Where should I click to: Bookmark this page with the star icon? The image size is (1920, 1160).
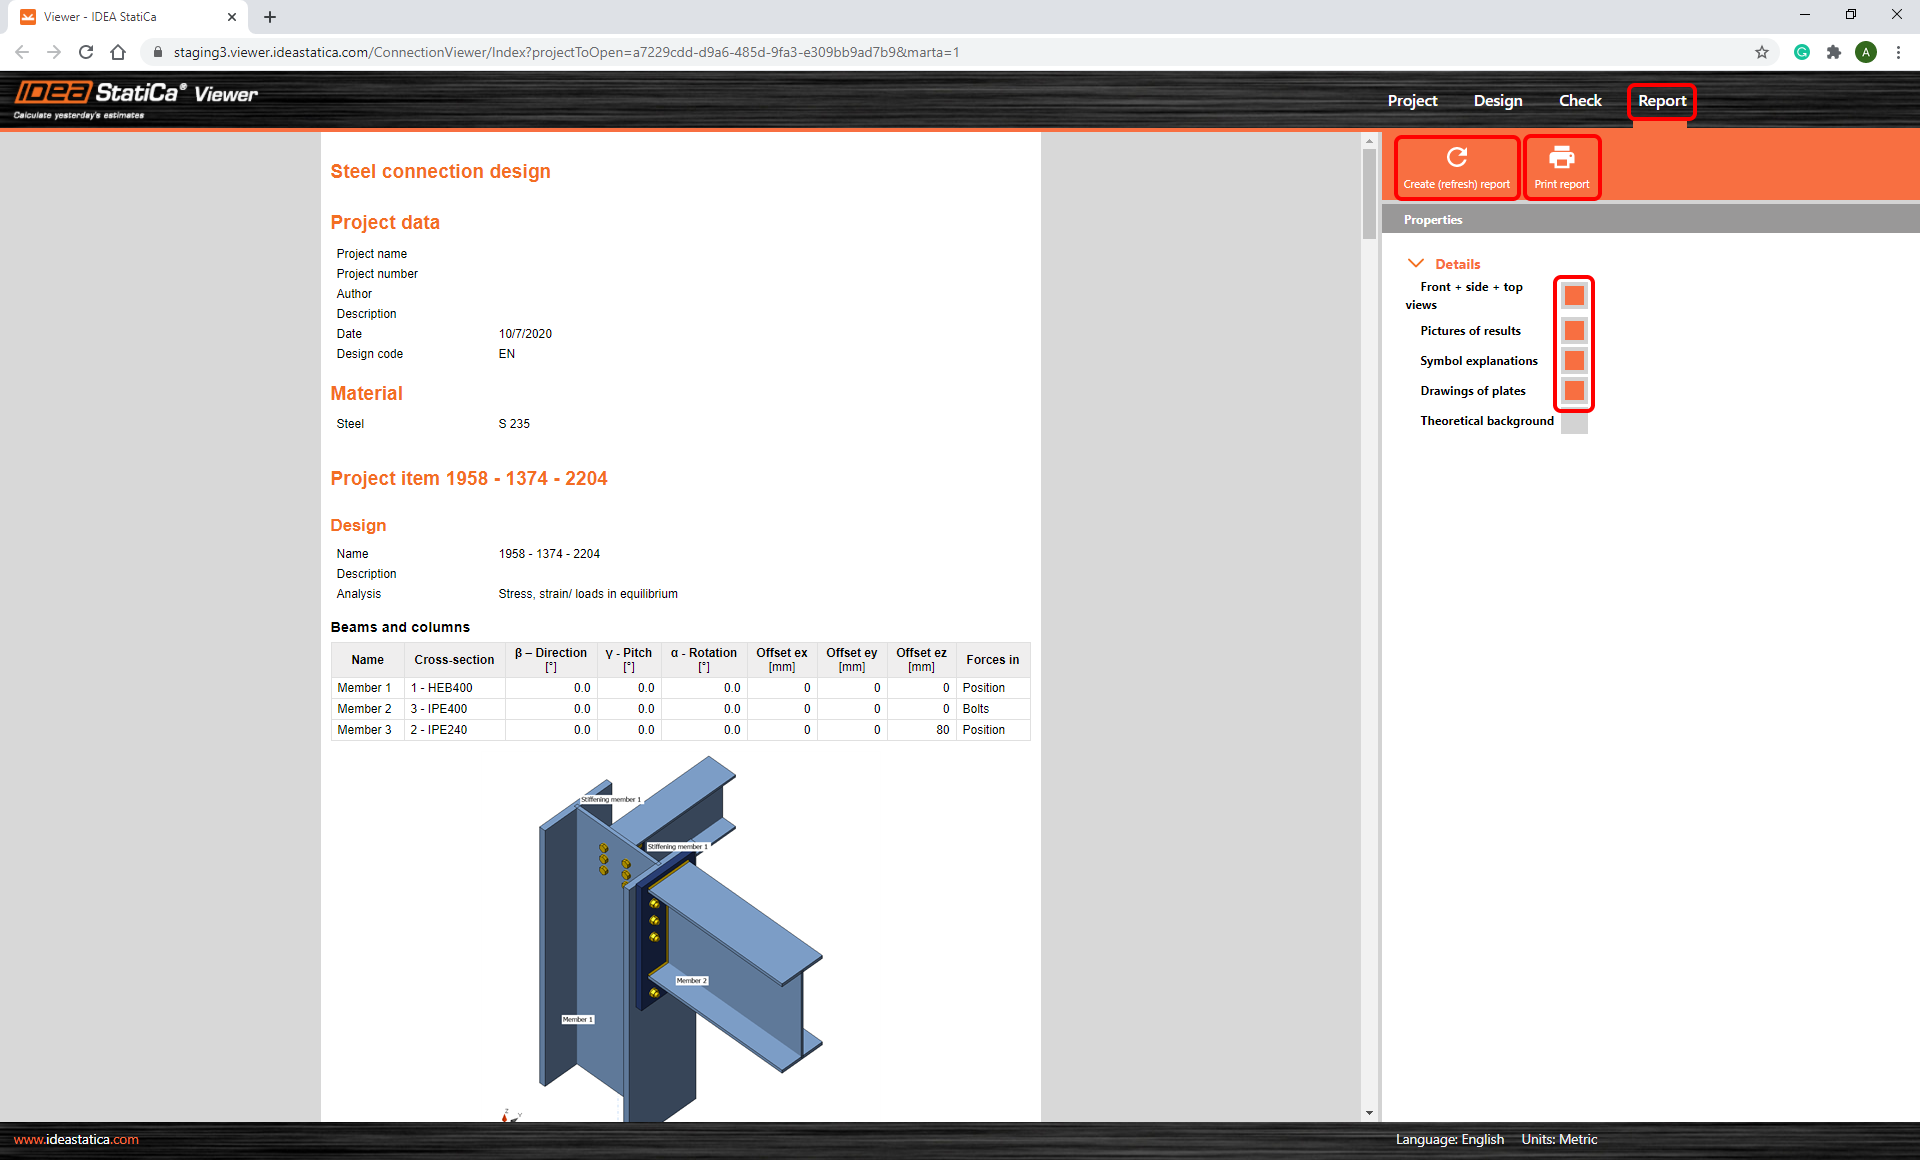tap(1761, 52)
